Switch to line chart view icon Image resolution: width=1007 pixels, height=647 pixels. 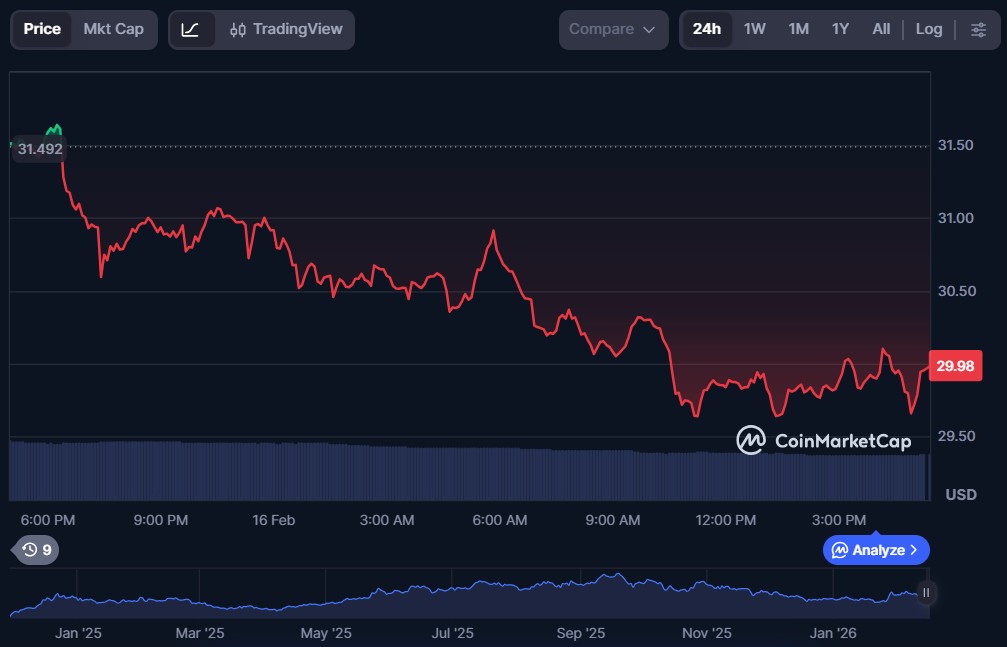click(190, 30)
